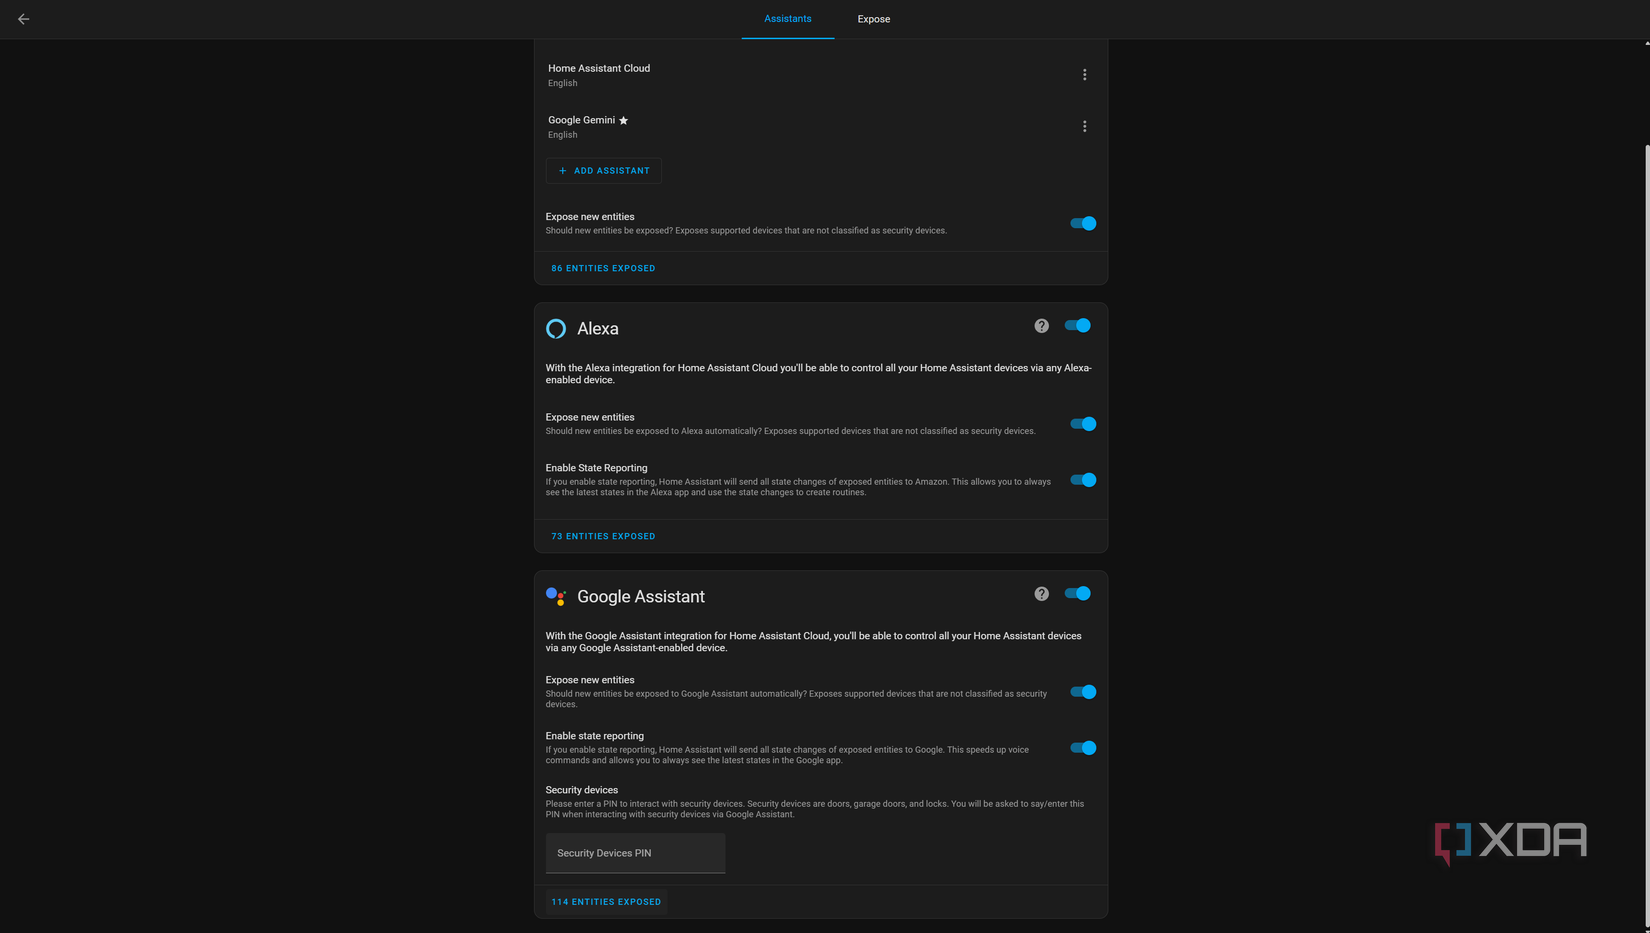1650x933 pixels.
Task: Select the Assistants tab
Action: [787, 18]
